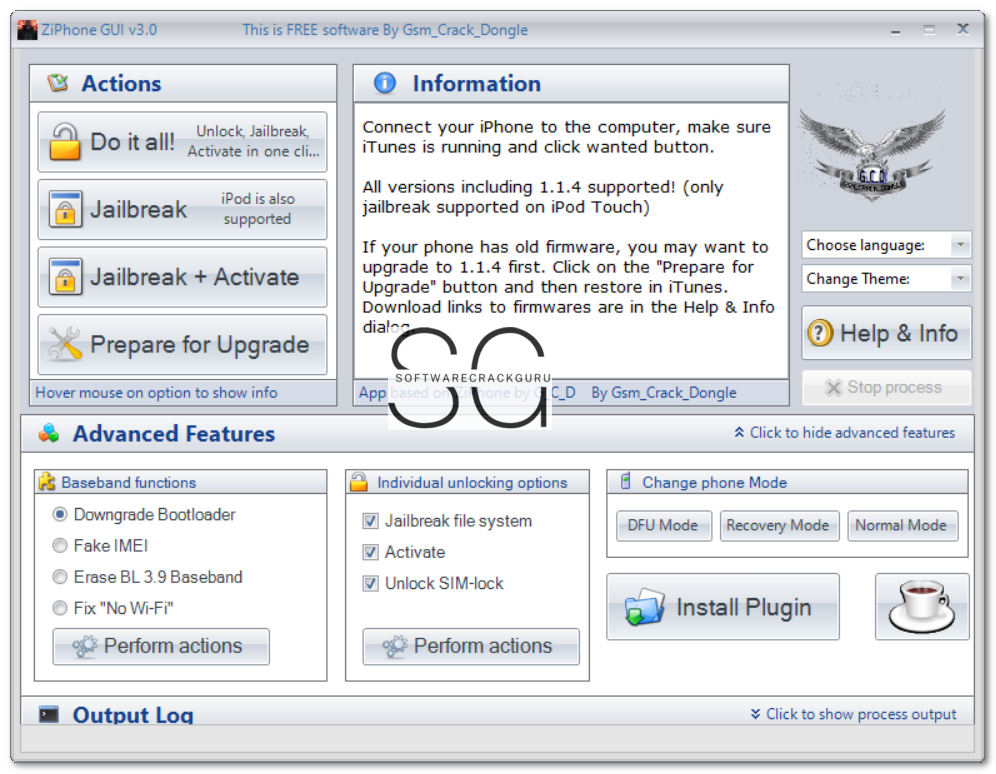Select Erase BL 3.9 Baseband option

pos(60,576)
